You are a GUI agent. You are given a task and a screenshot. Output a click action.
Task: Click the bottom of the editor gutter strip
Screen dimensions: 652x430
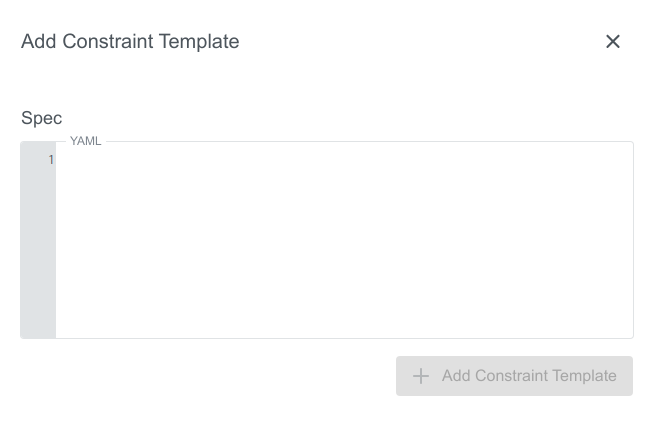(38, 328)
